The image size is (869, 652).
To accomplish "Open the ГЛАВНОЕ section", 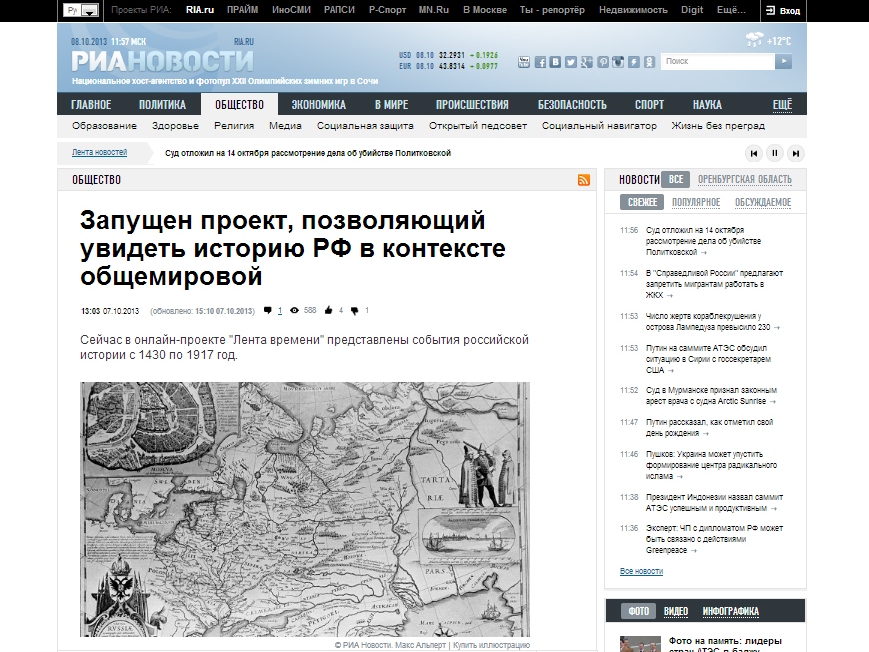I will click(x=91, y=105).
